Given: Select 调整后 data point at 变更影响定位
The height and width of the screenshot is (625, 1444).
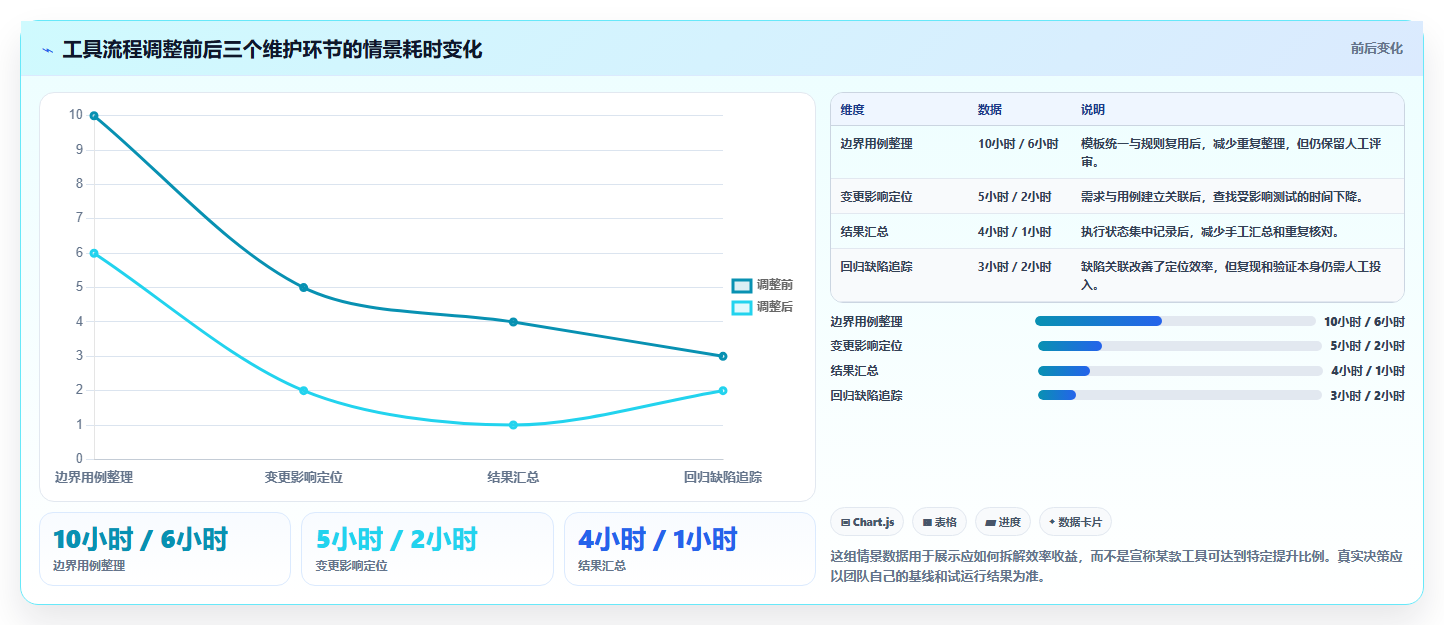Looking at the screenshot, I should 303,391.
